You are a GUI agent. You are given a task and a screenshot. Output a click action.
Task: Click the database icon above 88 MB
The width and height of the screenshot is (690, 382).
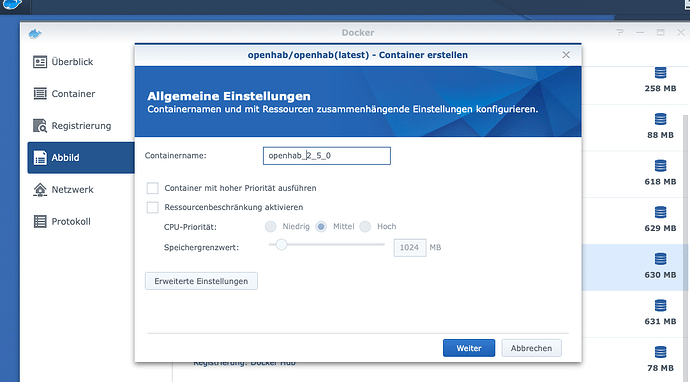pyautogui.click(x=661, y=119)
